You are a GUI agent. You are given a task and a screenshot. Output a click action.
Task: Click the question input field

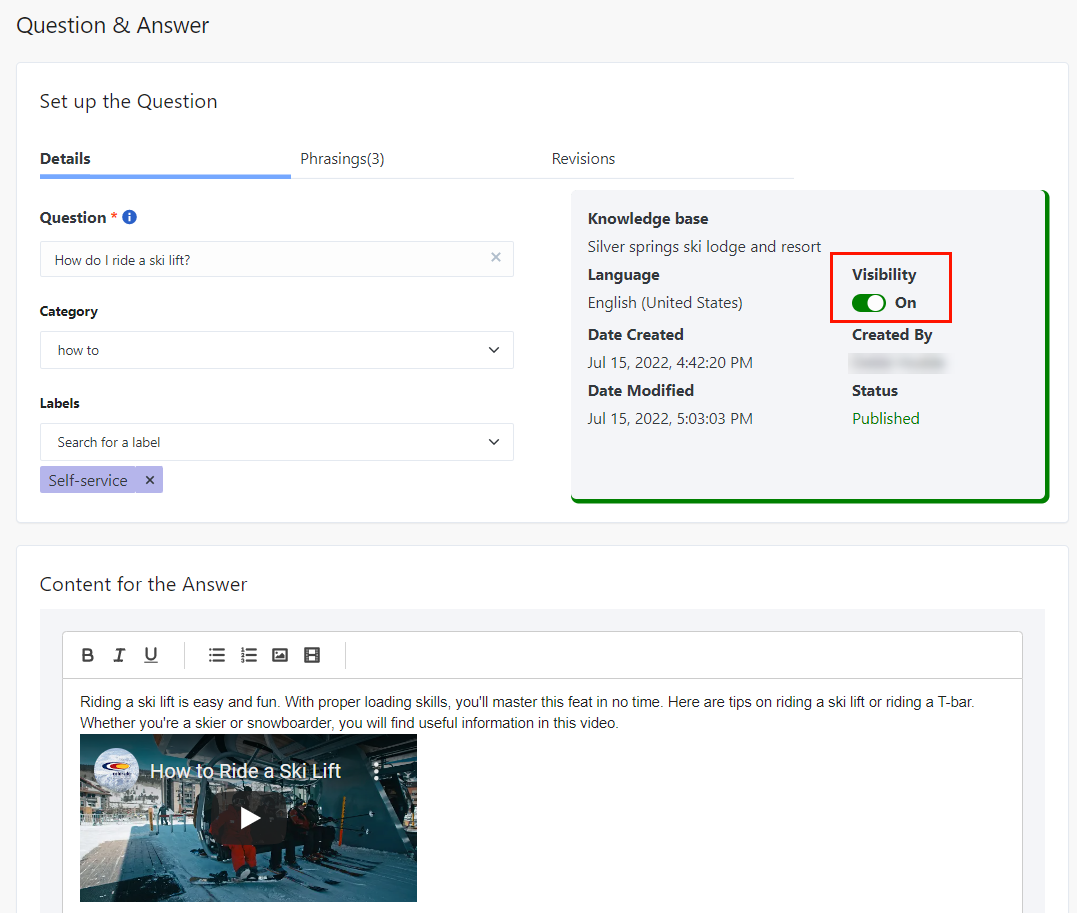(x=277, y=259)
